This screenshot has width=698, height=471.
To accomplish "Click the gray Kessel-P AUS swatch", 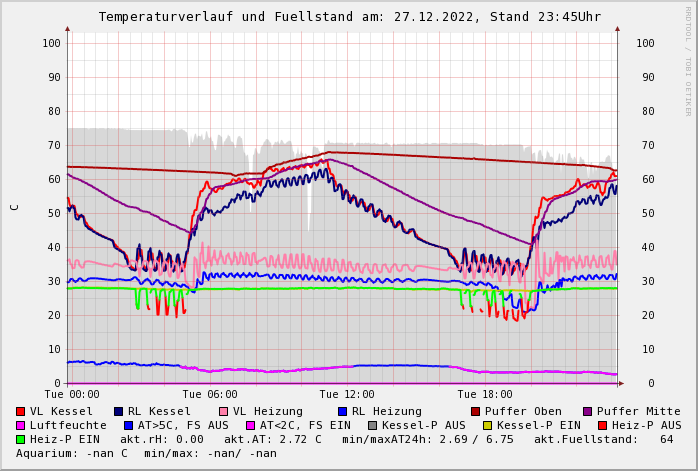I will click(372, 425).
